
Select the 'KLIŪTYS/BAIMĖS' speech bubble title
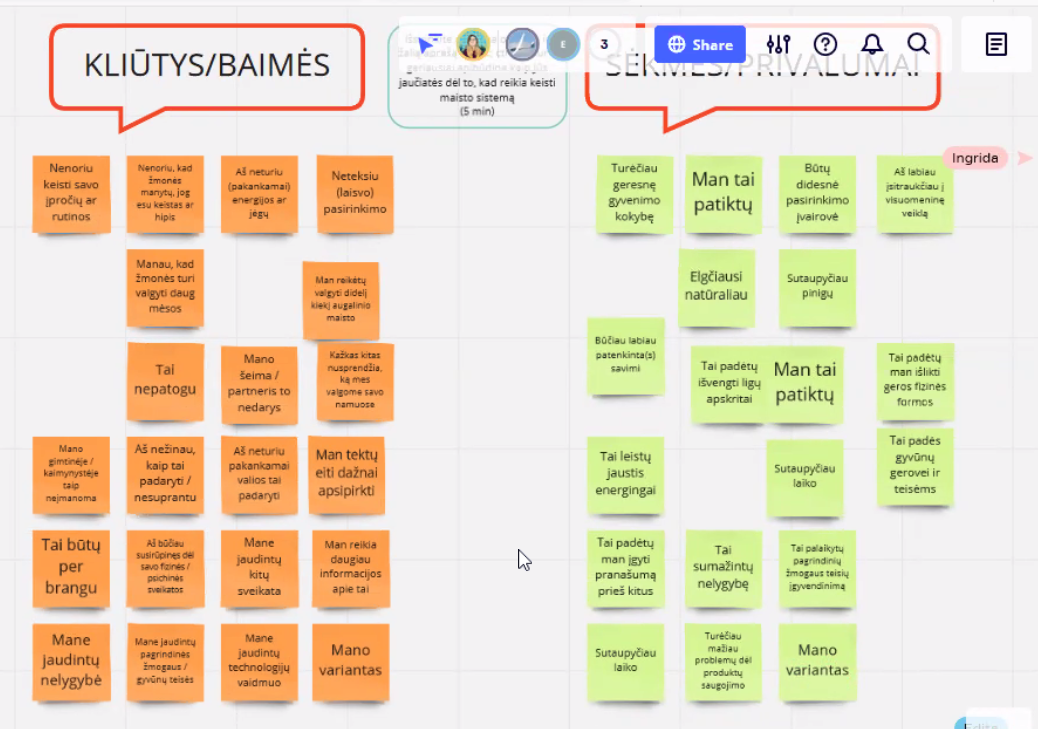click(x=207, y=65)
